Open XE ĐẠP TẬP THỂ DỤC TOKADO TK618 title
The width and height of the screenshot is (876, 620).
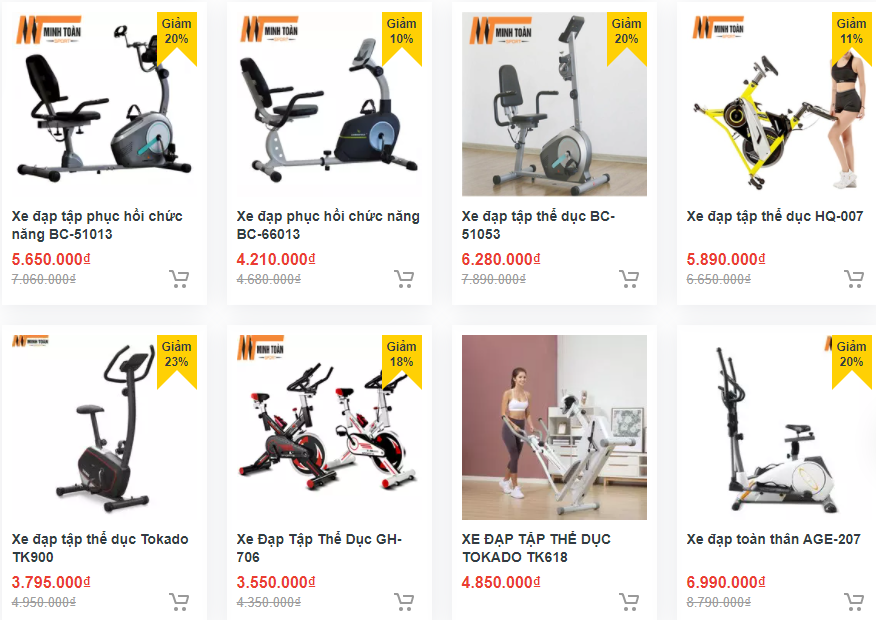(x=536, y=548)
